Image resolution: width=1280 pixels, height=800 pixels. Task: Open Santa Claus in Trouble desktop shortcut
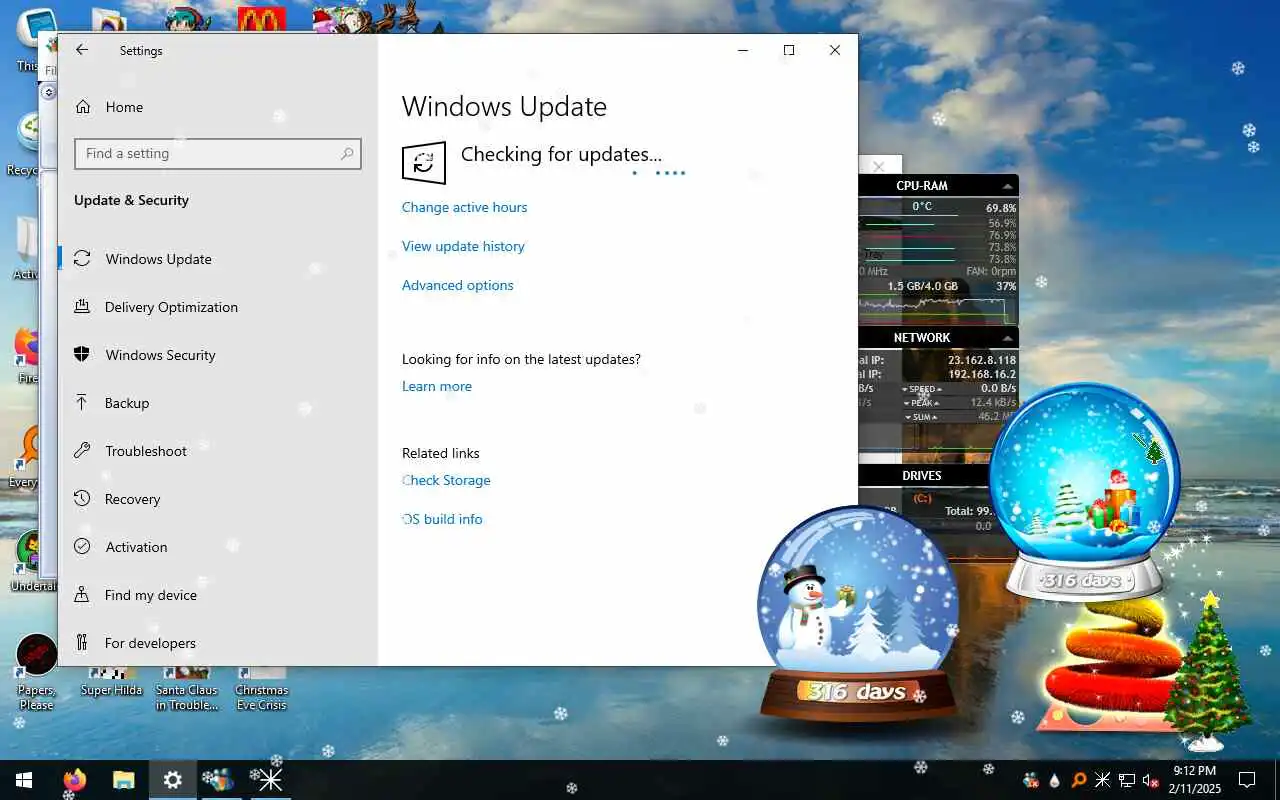click(186, 688)
